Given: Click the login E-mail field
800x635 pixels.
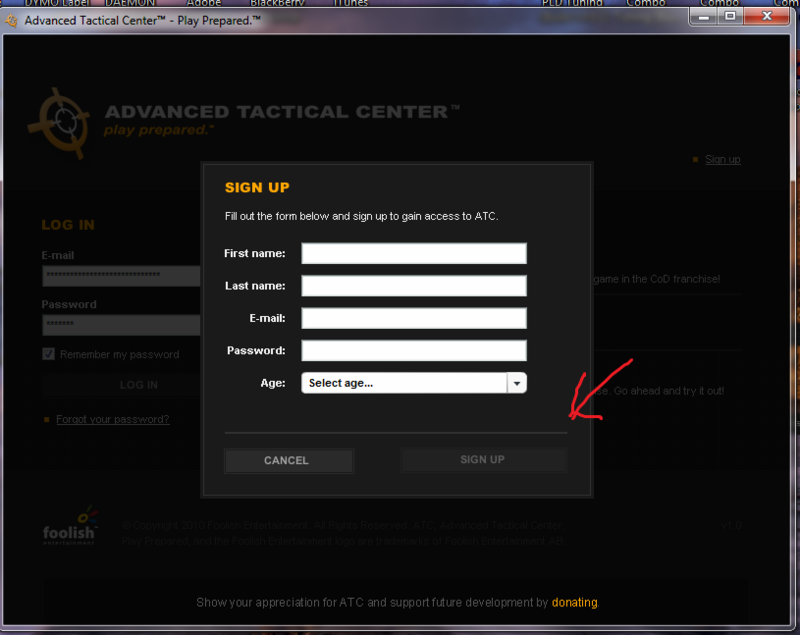Looking at the screenshot, I should coord(120,275).
